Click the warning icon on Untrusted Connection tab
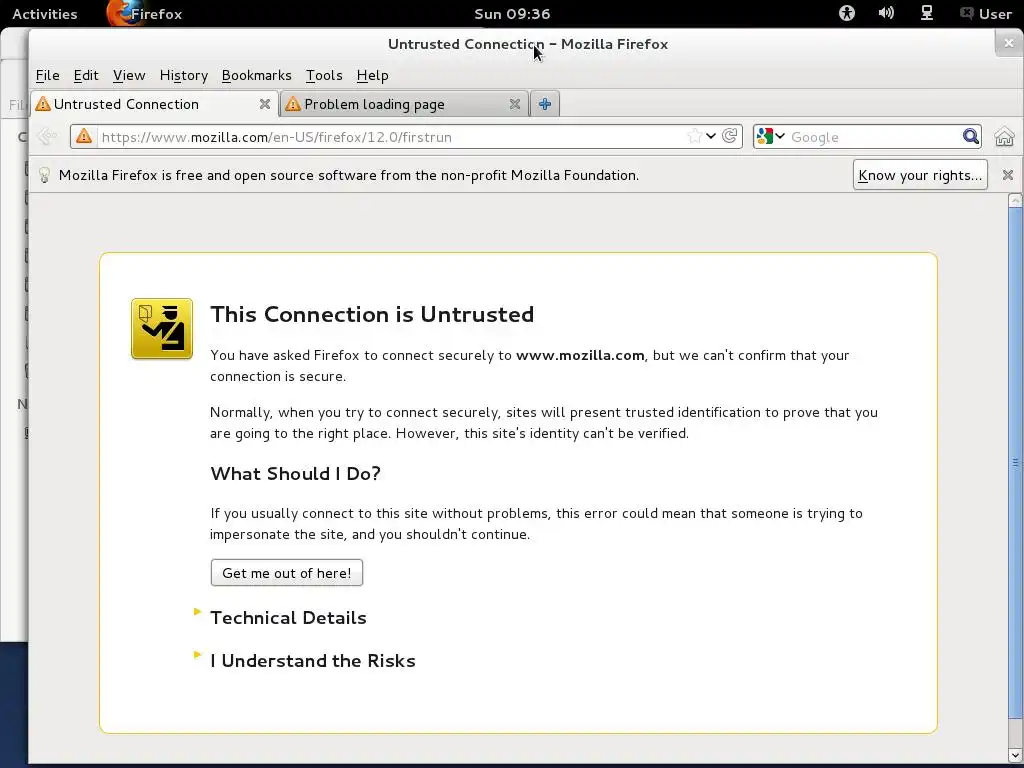 tap(43, 104)
